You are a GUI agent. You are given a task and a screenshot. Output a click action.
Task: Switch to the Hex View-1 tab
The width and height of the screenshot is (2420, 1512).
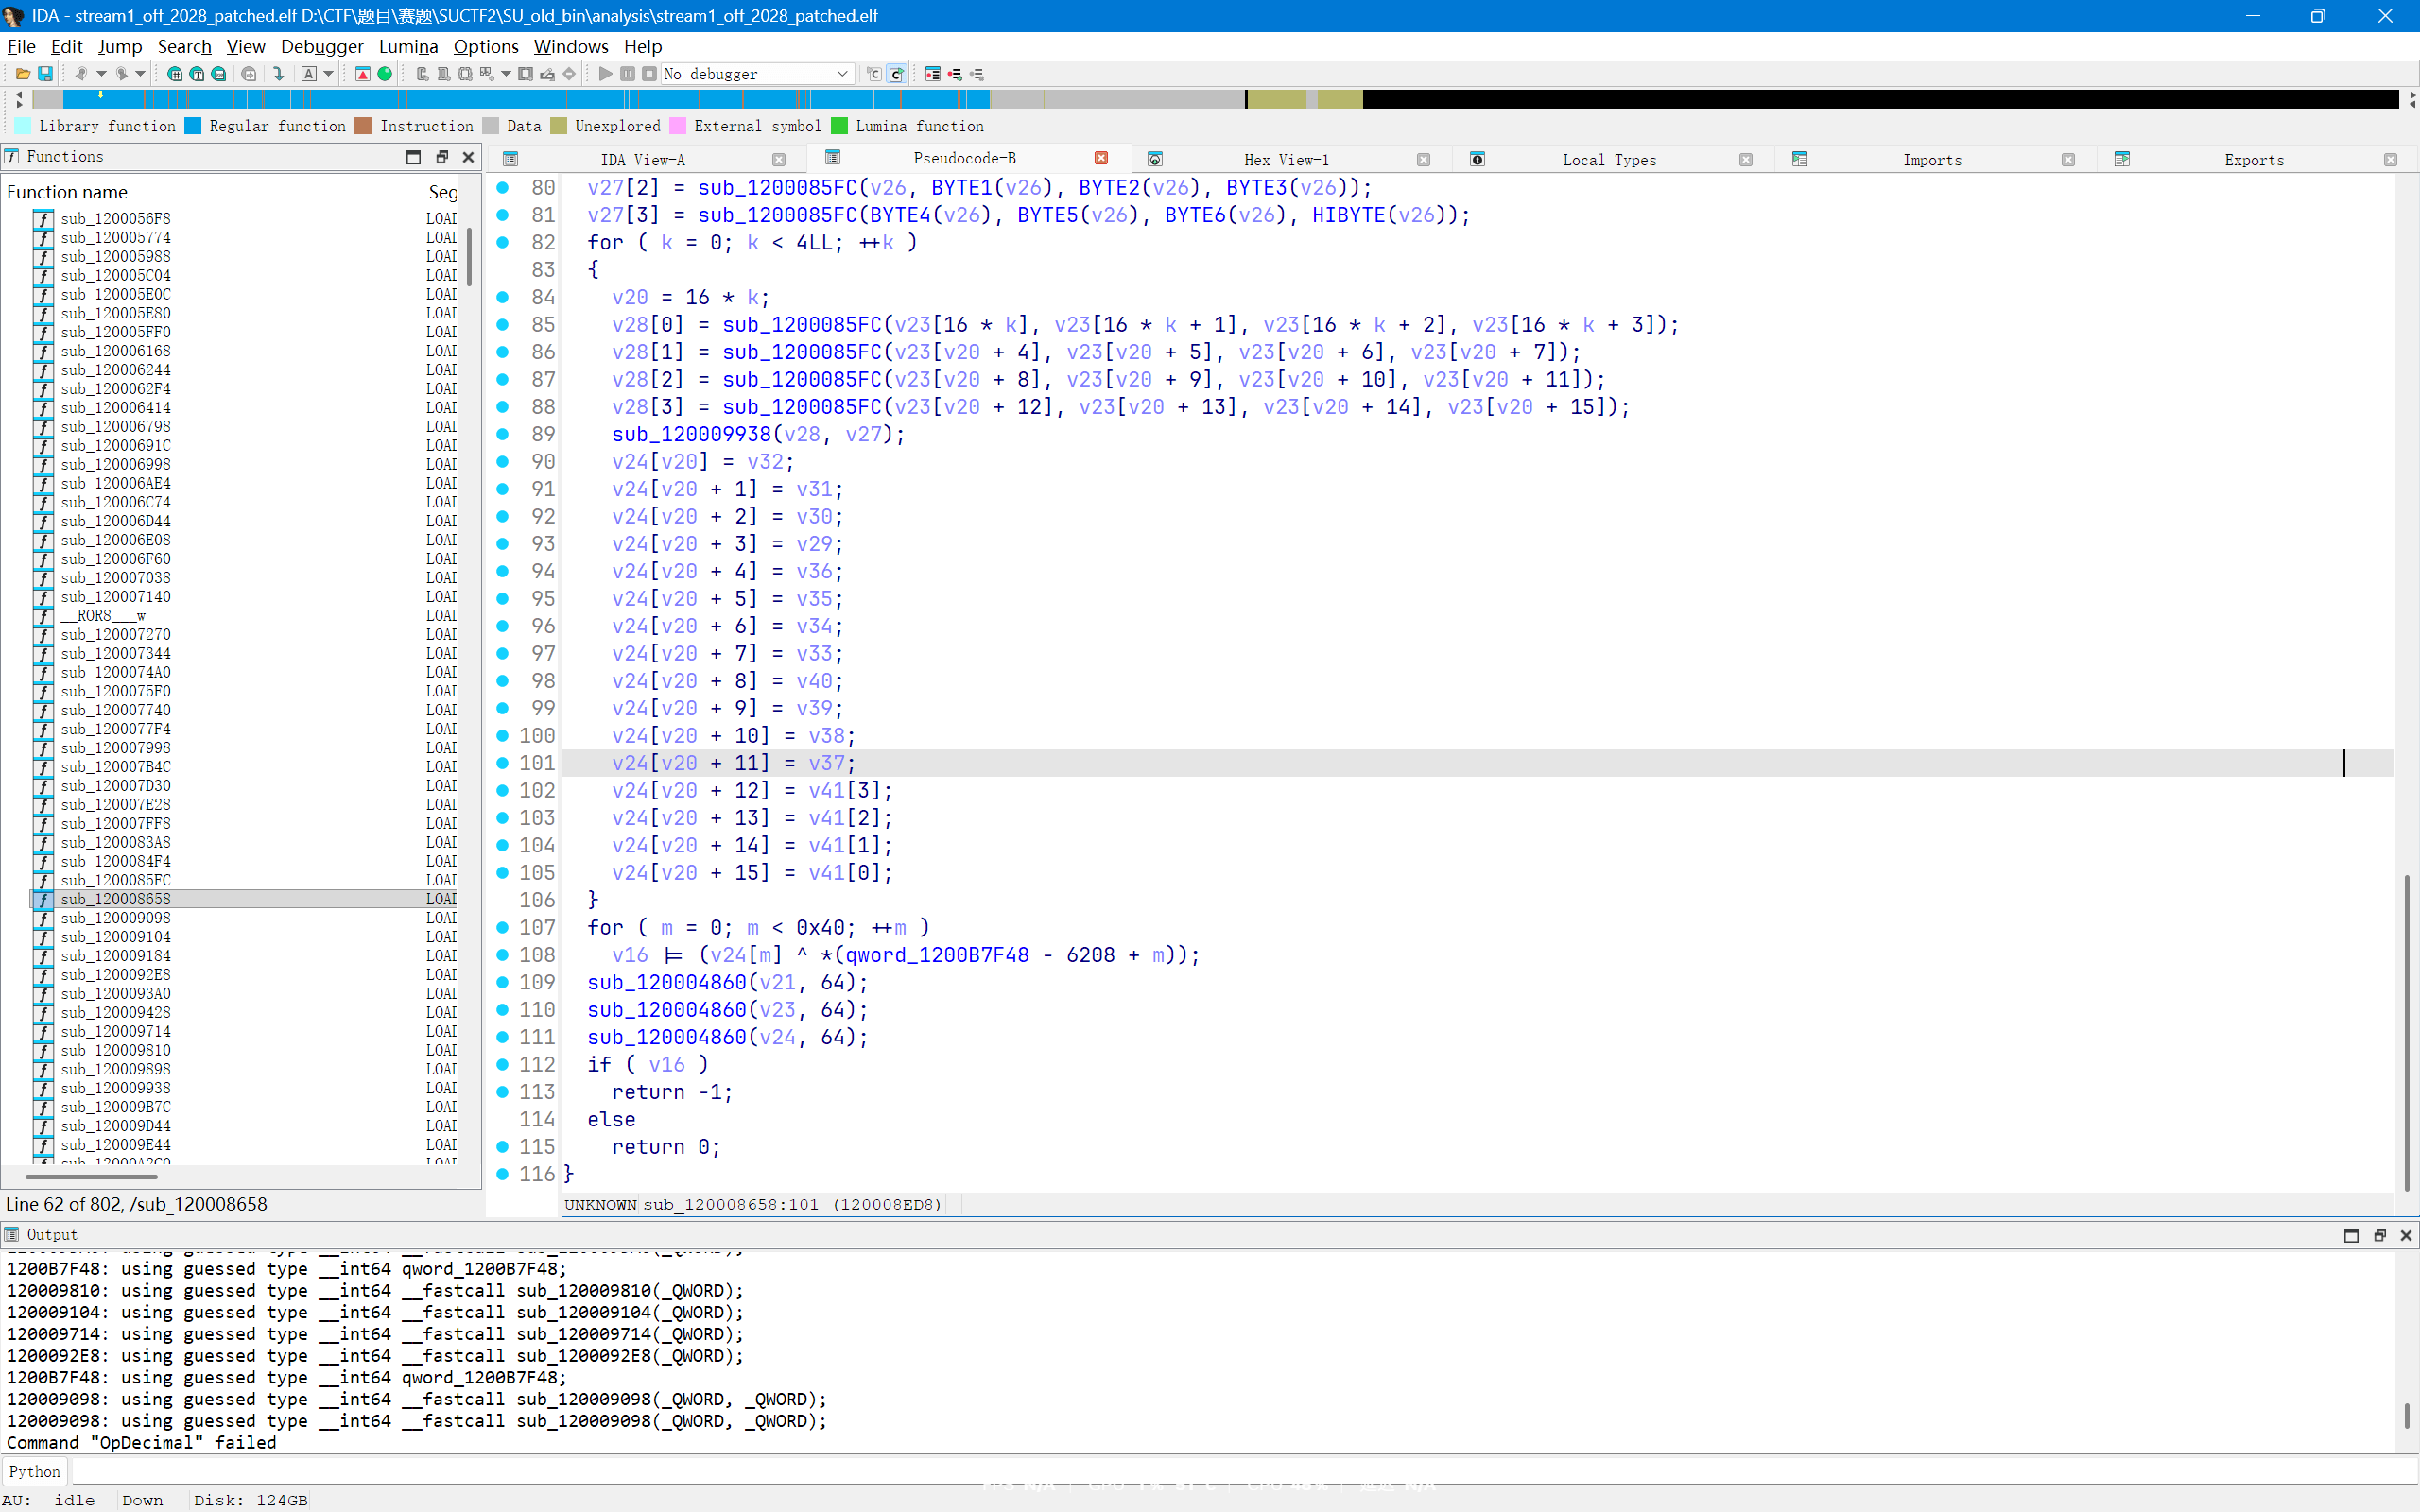click(1286, 160)
